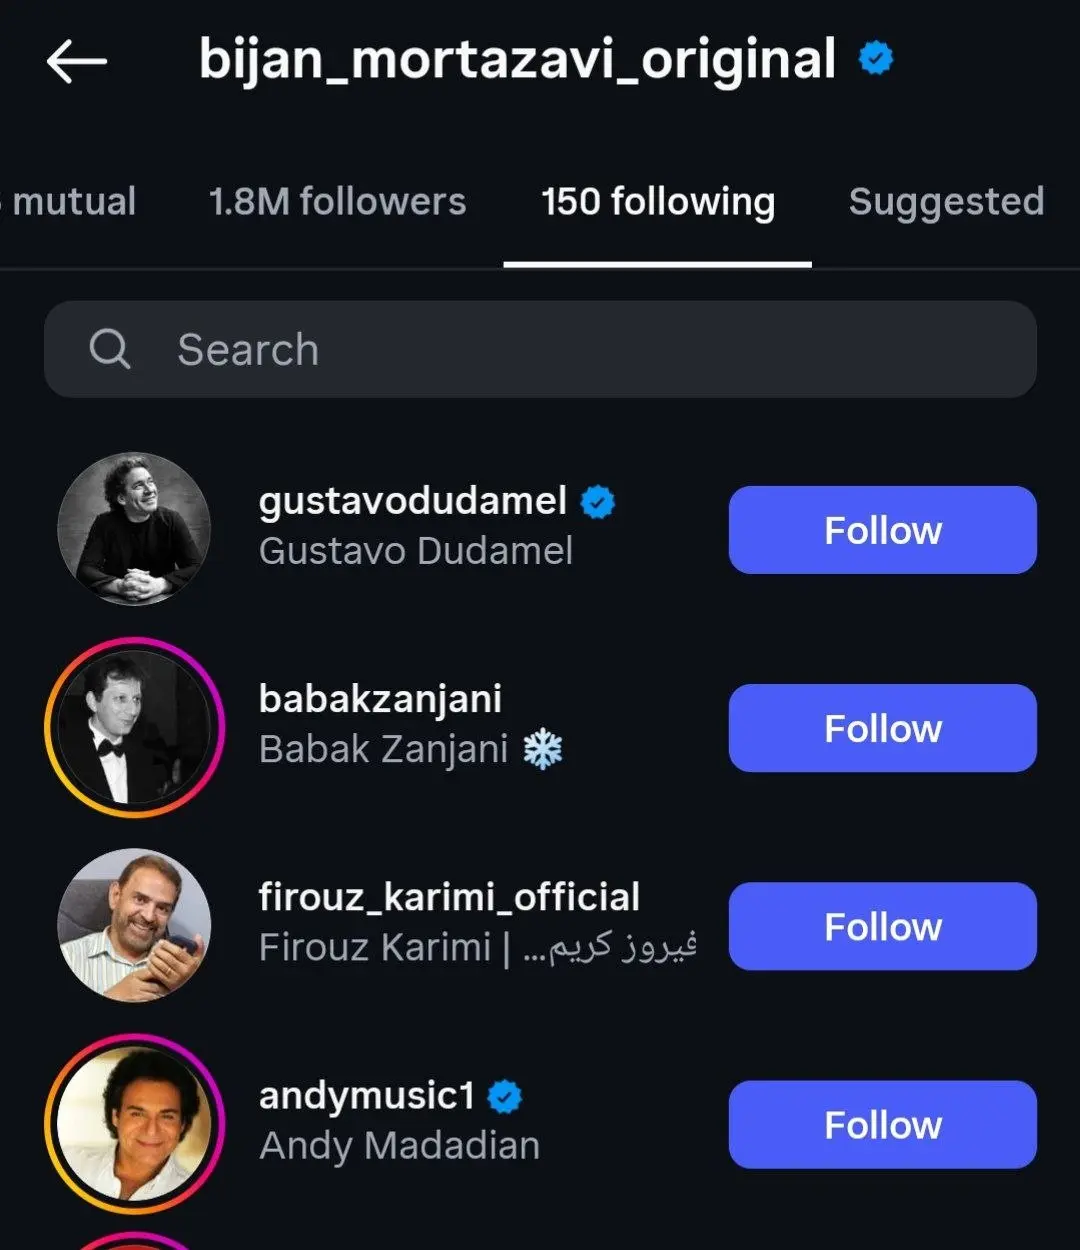Follow andymusic1
1080x1250 pixels.
[882, 1124]
